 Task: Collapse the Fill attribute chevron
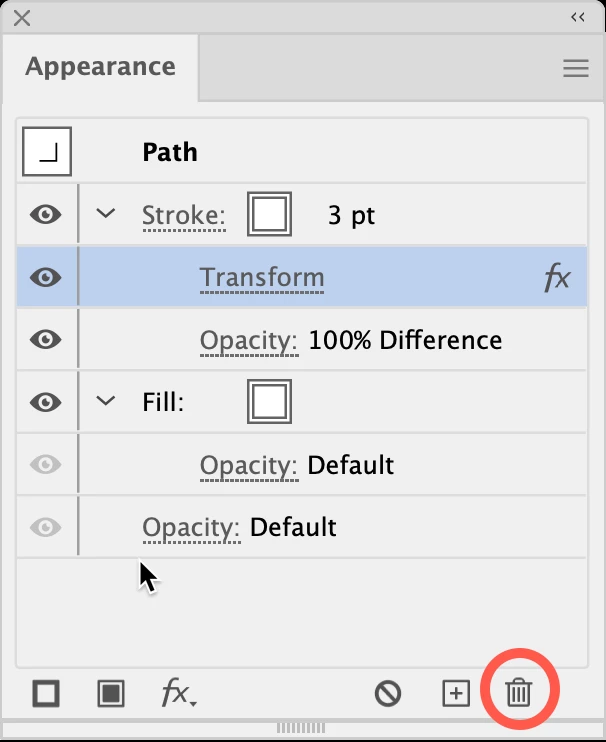[105, 401]
